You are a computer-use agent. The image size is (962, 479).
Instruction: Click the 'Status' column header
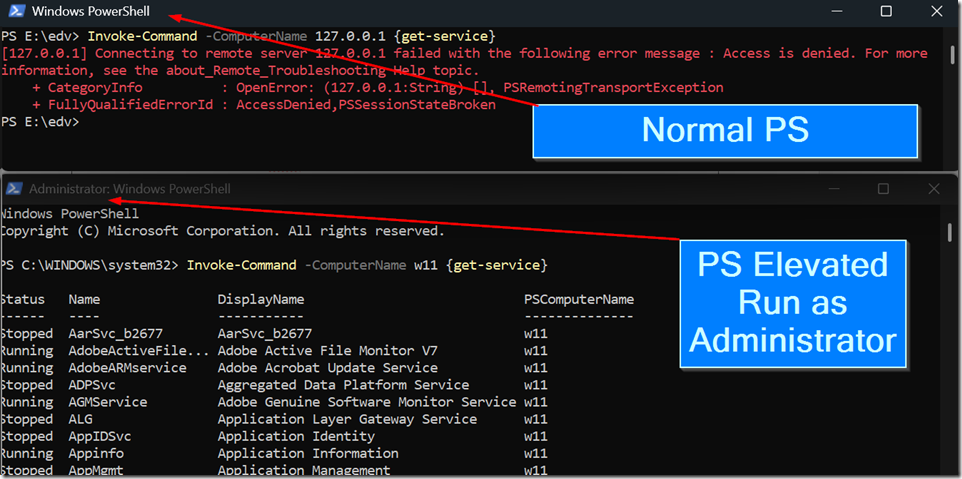click(23, 300)
